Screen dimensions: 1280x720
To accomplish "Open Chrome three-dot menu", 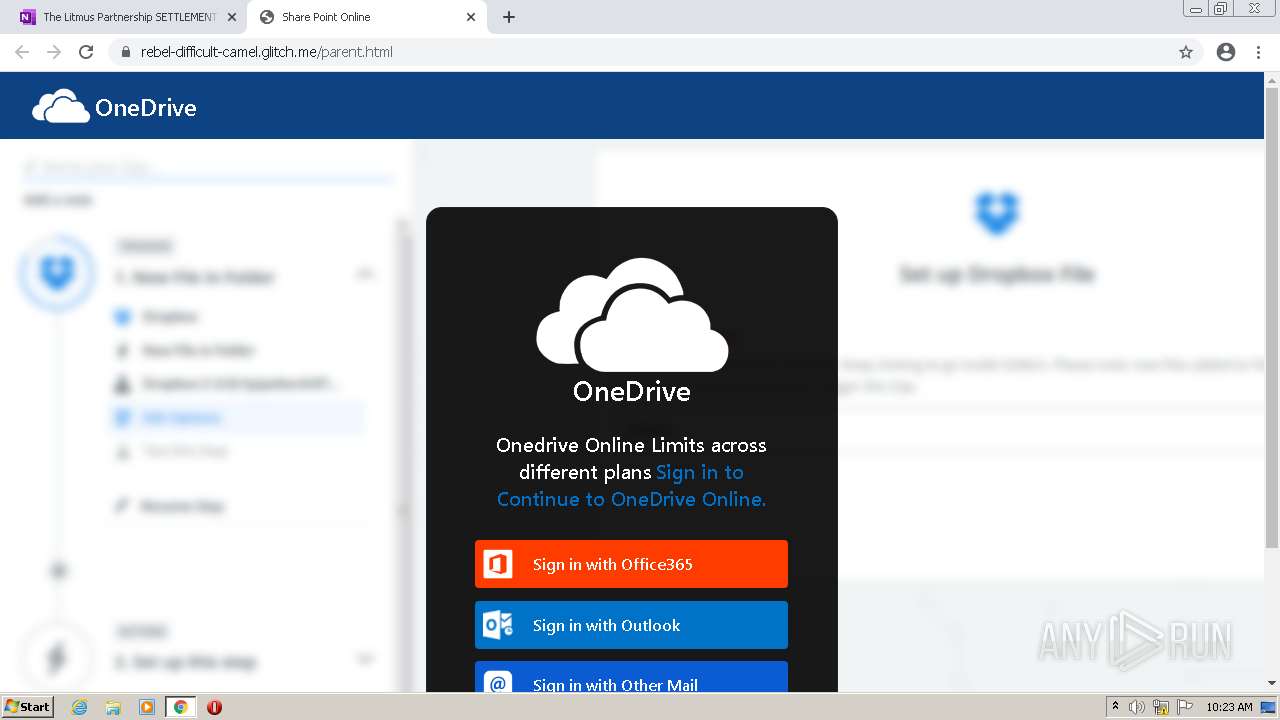I will click(x=1259, y=52).
